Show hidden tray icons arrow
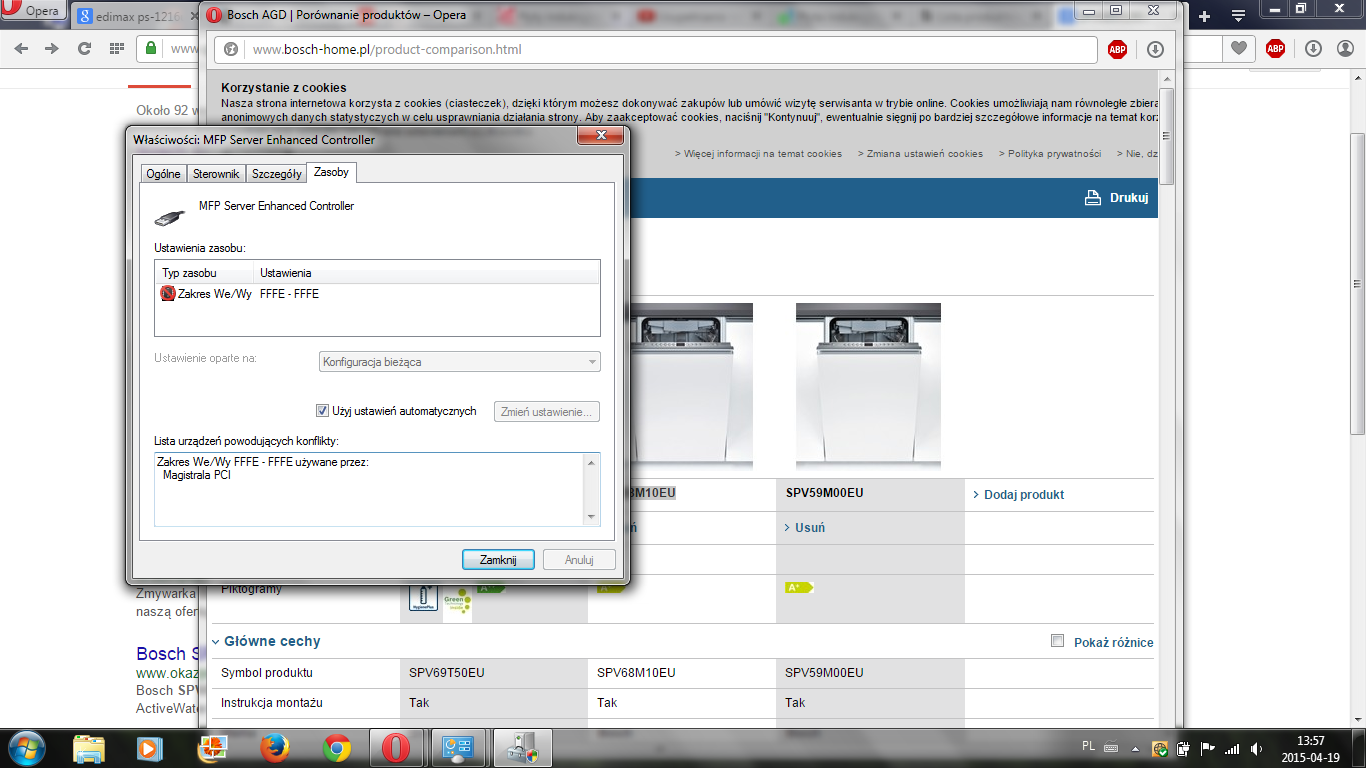This screenshot has height=768, width=1366. [x=1136, y=748]
